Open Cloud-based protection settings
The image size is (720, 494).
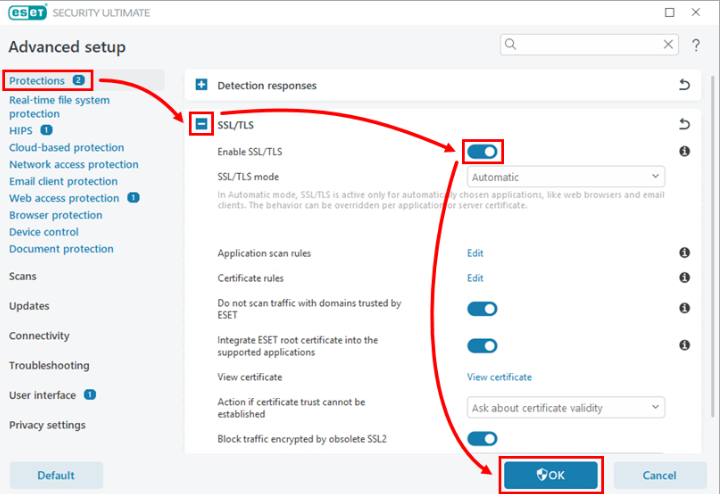tap(67, 147)
